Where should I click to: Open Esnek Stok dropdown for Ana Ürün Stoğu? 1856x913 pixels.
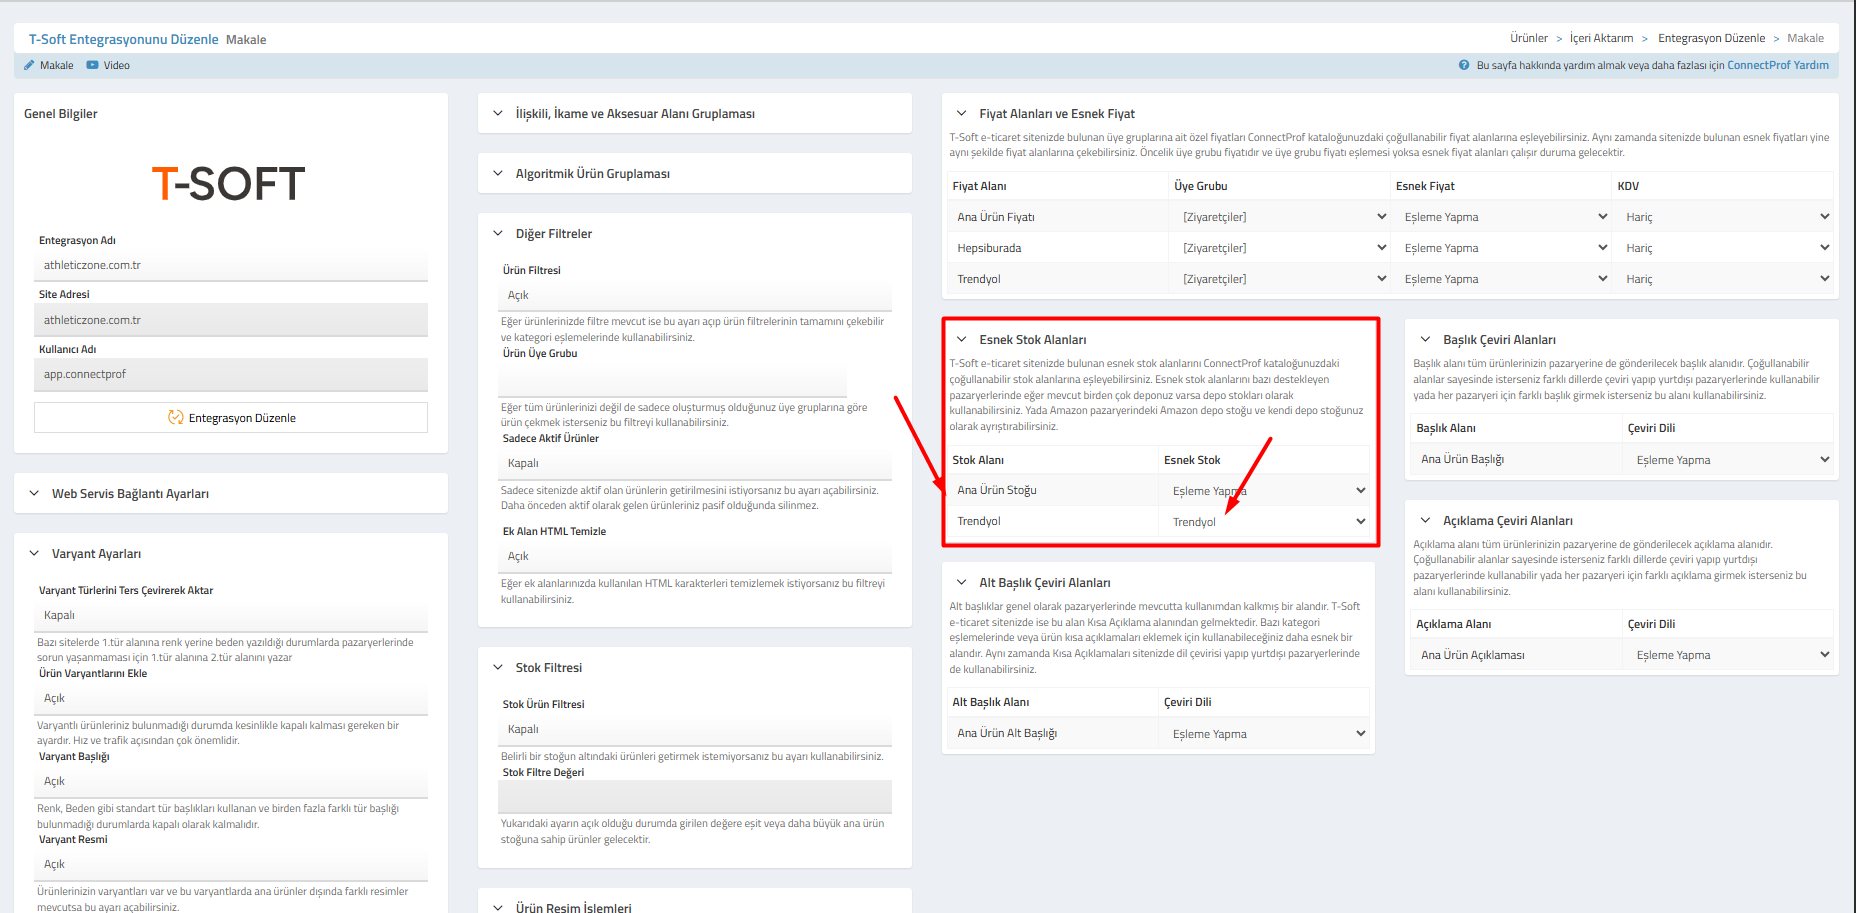pos(1265,491)
